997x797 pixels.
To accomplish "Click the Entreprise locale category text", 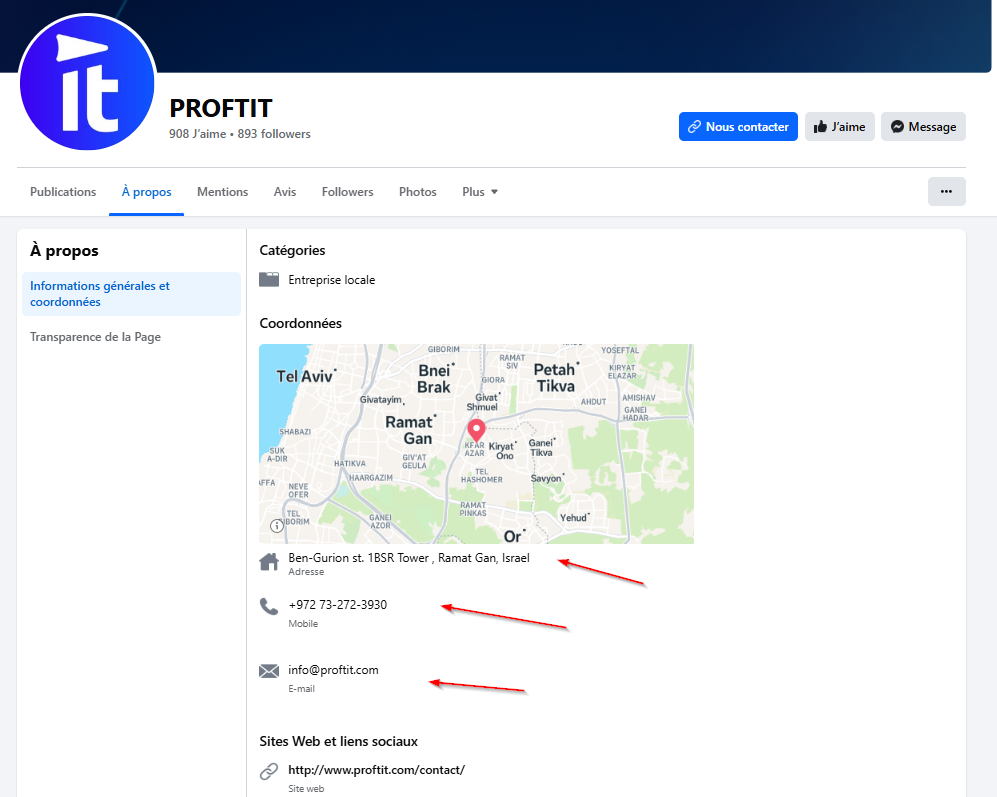I will tap(331, 280).
